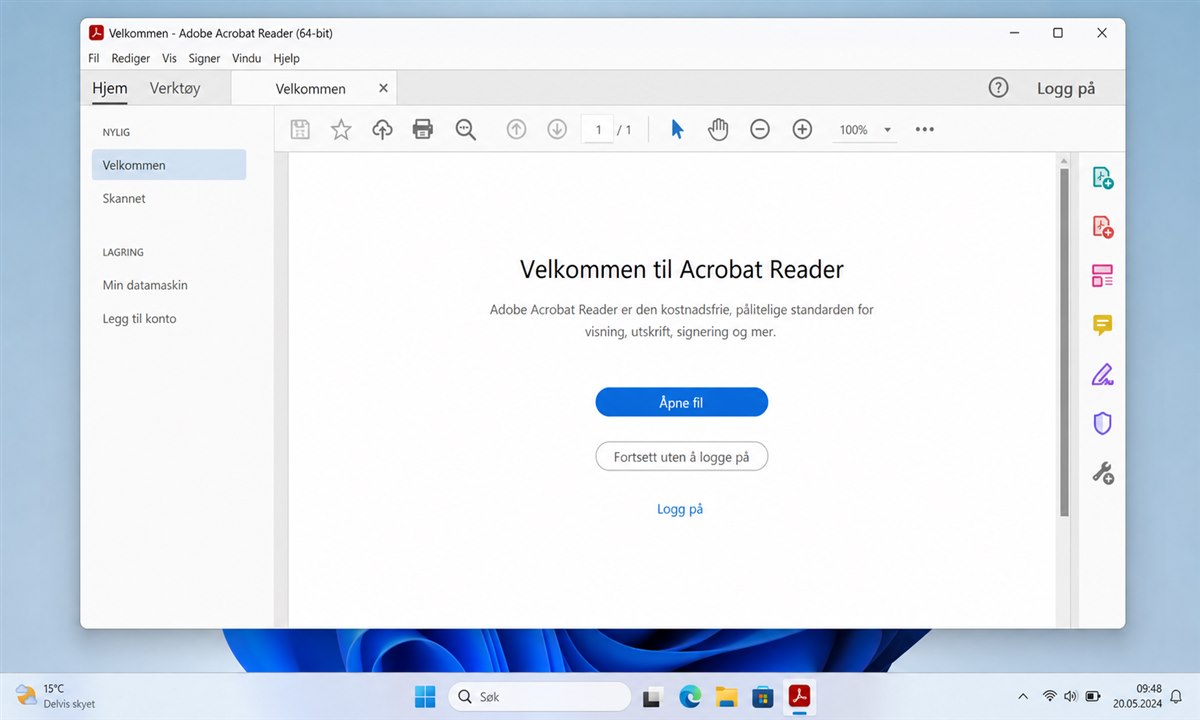Show more tools via three dots

coord(924,129)
